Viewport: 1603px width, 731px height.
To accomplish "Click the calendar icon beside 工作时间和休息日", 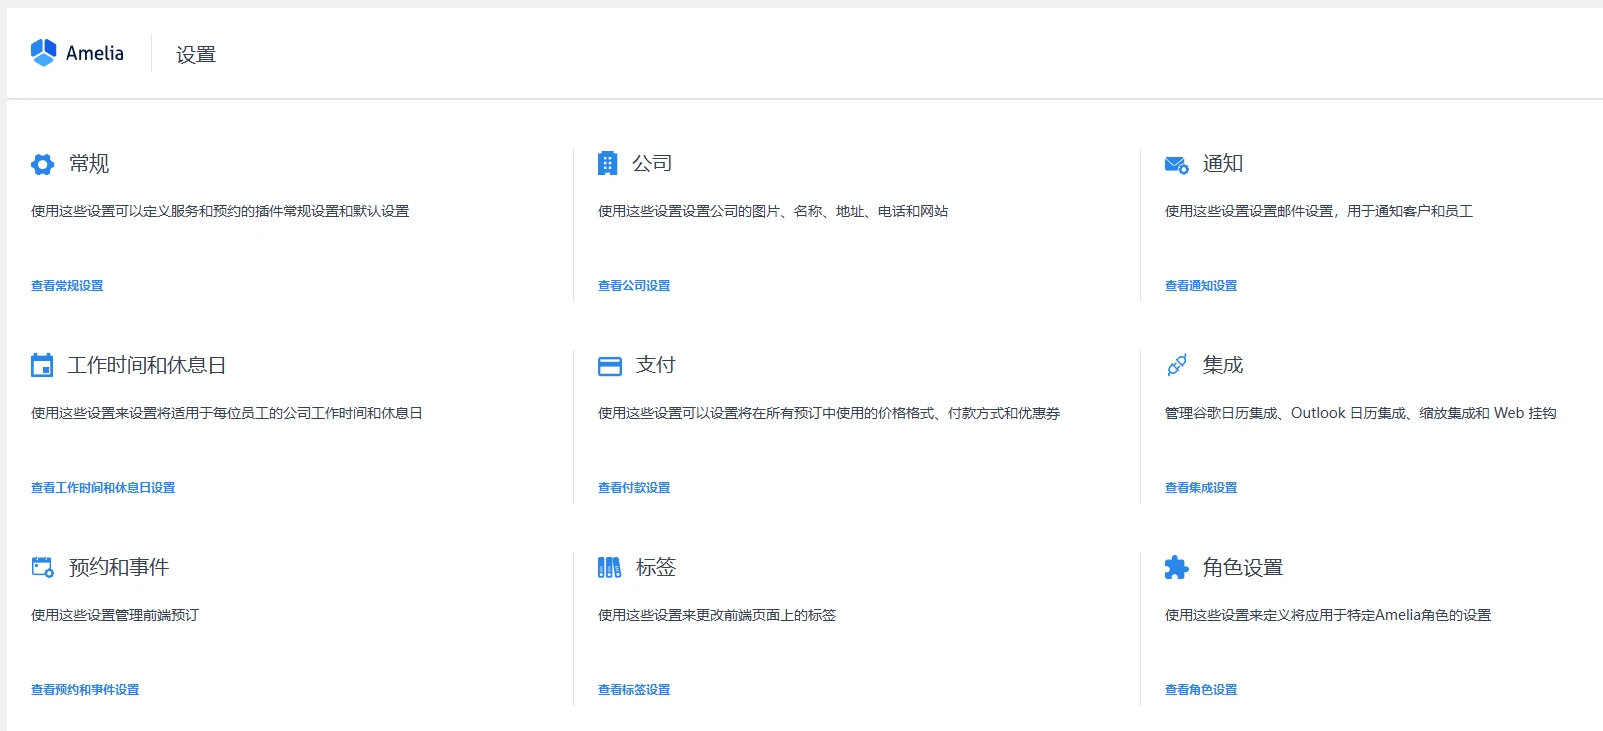I will click(42, 366).
